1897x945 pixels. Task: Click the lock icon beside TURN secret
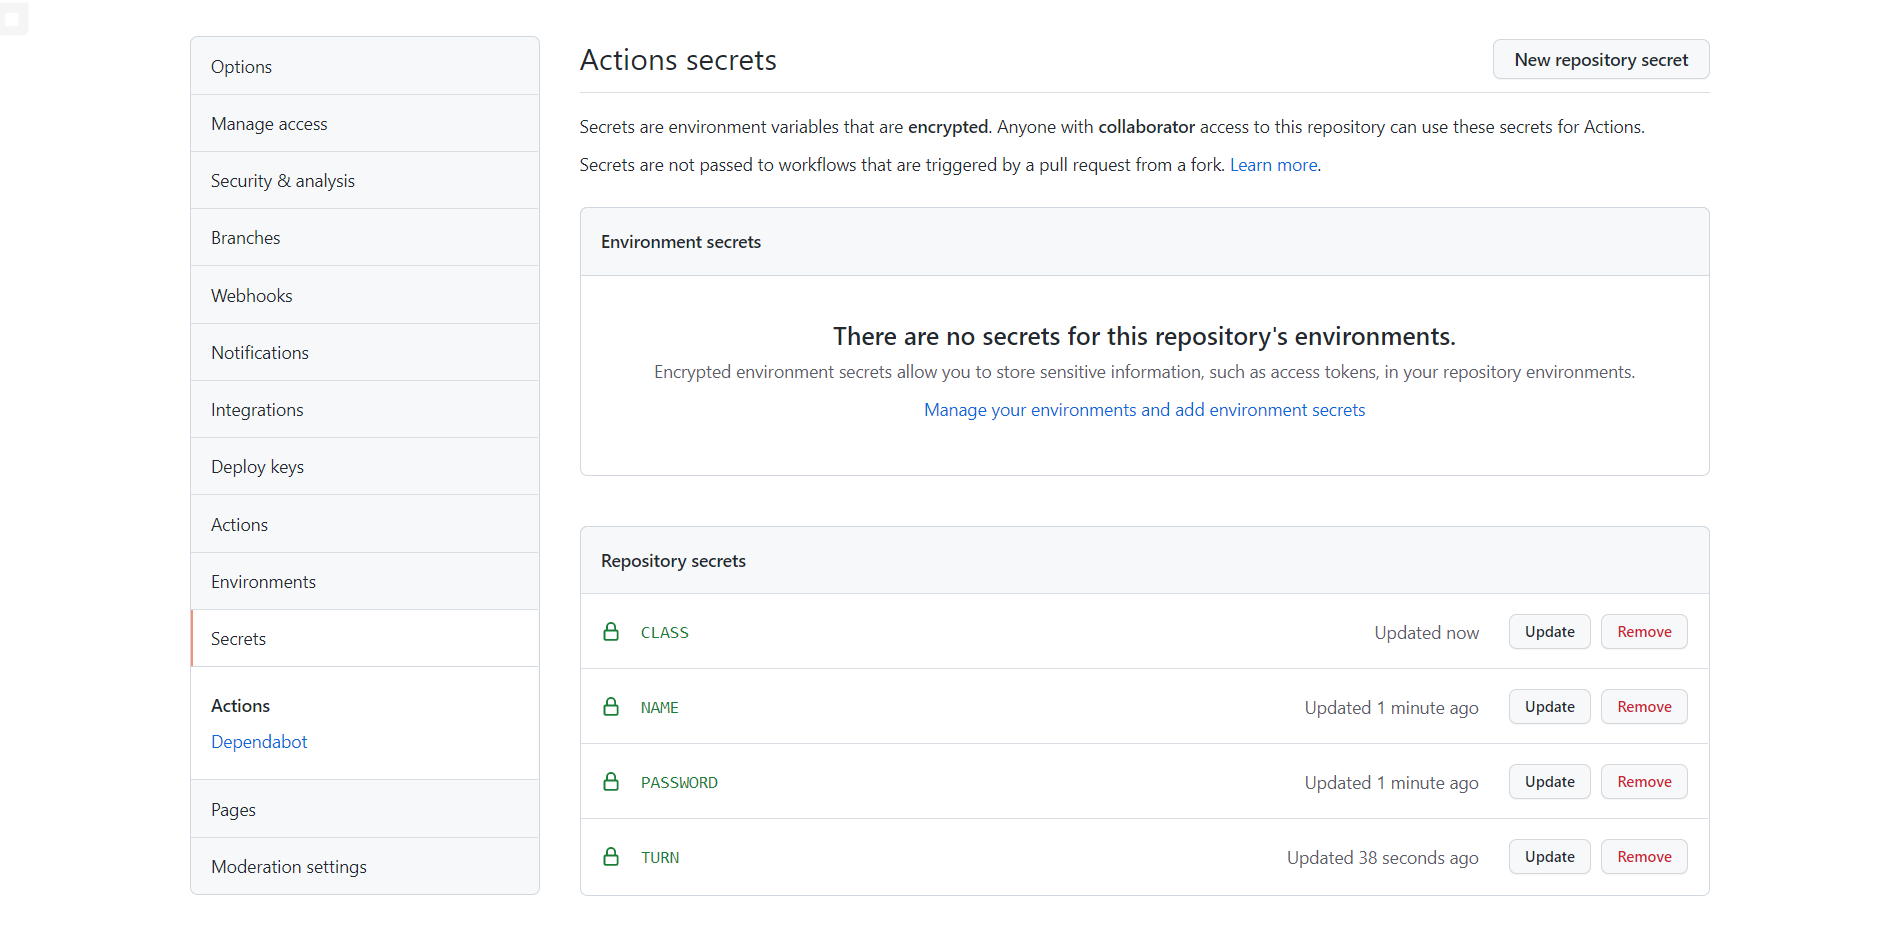pyautogui.click(x=611, y=857)
